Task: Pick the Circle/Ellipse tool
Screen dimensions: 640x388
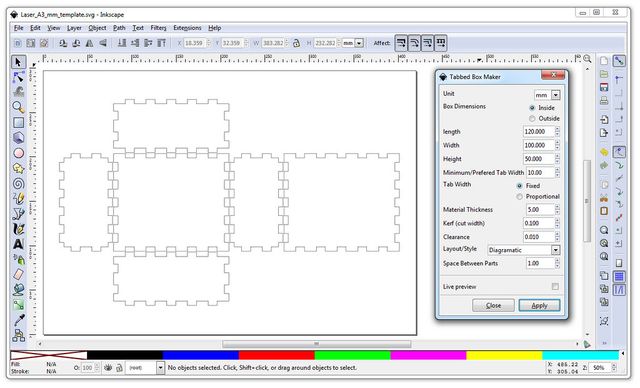Action: pos(18,153)
